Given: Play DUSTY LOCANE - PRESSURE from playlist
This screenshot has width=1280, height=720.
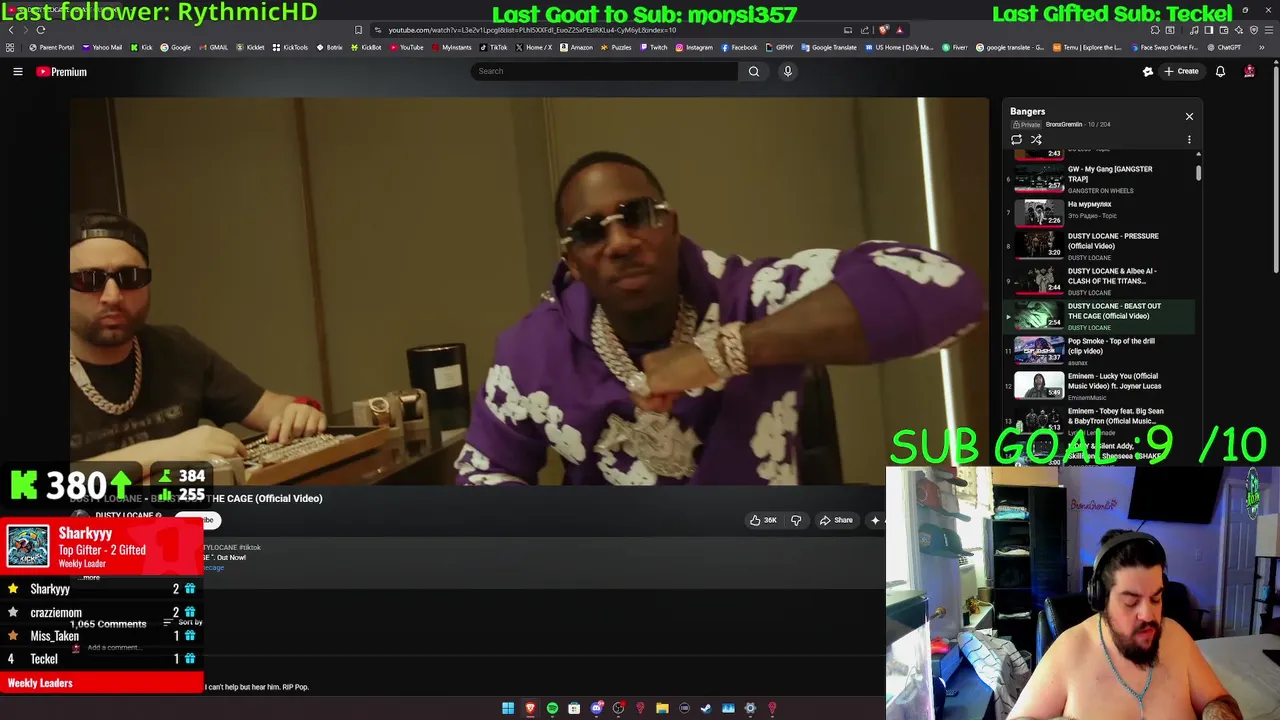Looking at the screenshot, I should coord(1100,245).
